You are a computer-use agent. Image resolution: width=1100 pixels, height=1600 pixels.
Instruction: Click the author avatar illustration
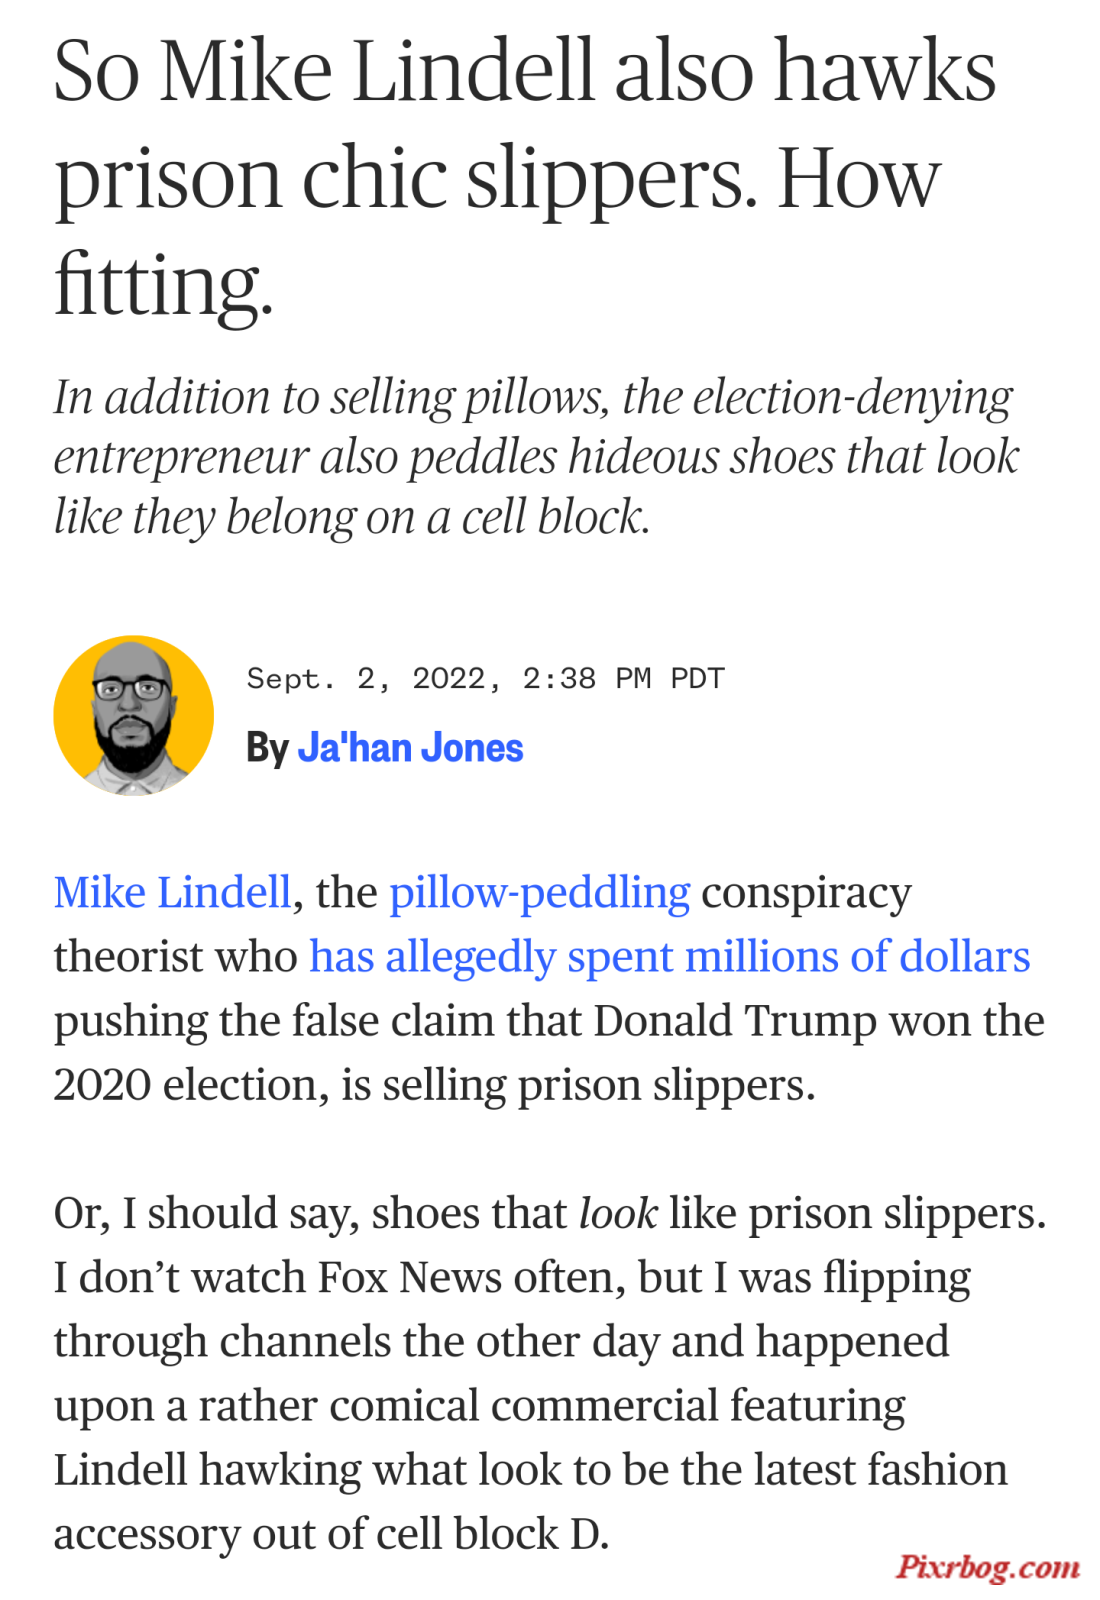pos(133,715)
